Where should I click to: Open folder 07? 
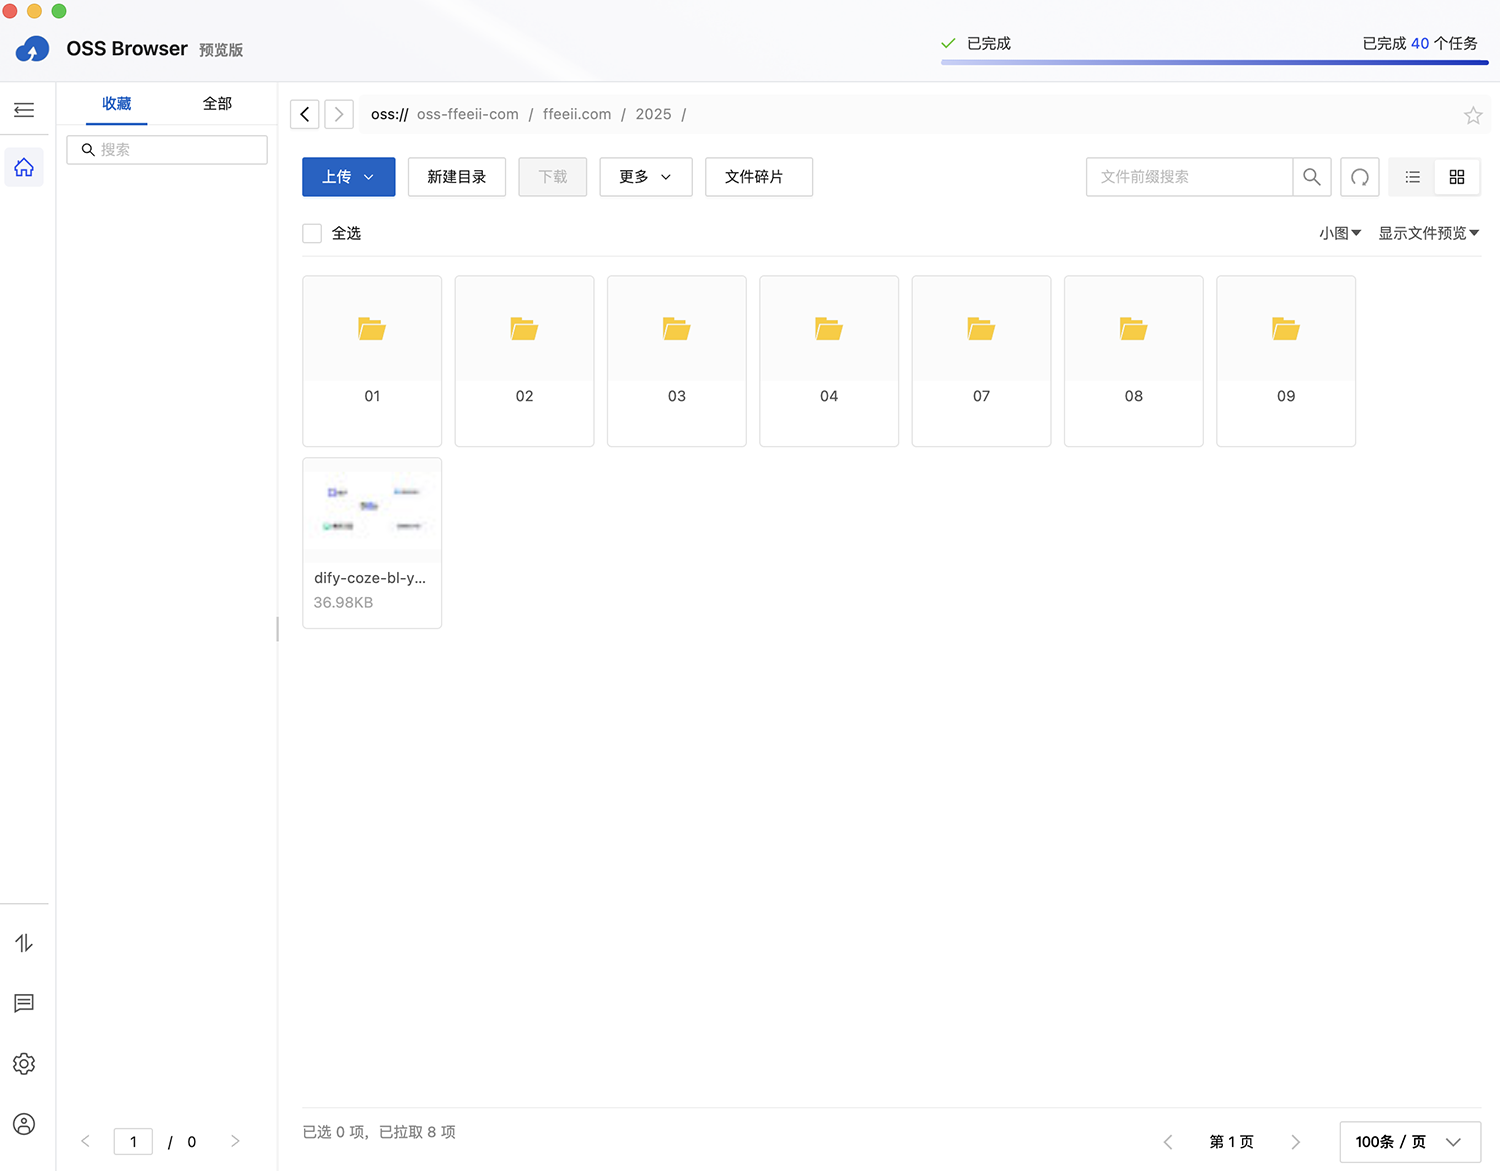(981, 360)
